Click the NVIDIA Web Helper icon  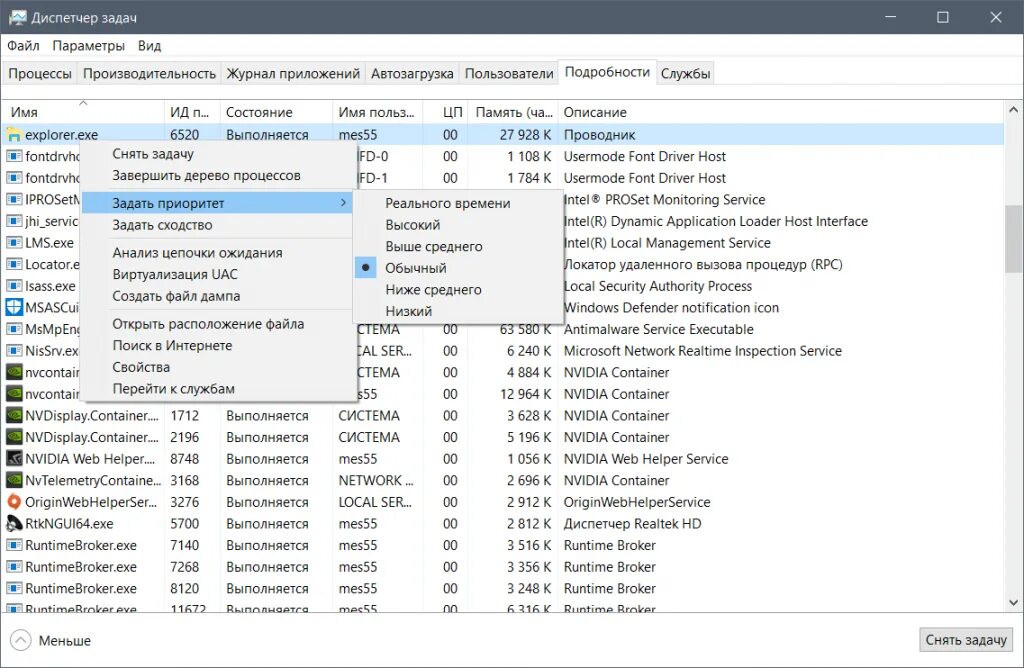pos(14,459)
